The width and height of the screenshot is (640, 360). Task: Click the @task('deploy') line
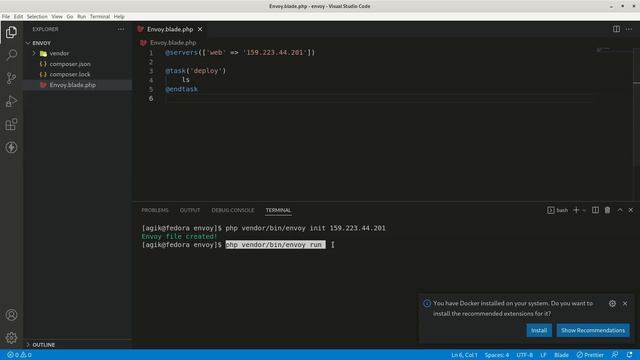click(196, 71)
